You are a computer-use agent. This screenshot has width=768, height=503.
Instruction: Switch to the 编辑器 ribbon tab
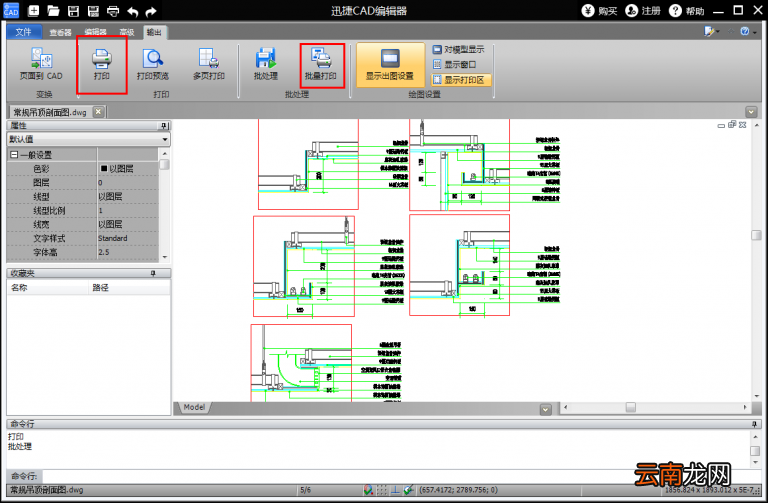click(x=95, y=32)
